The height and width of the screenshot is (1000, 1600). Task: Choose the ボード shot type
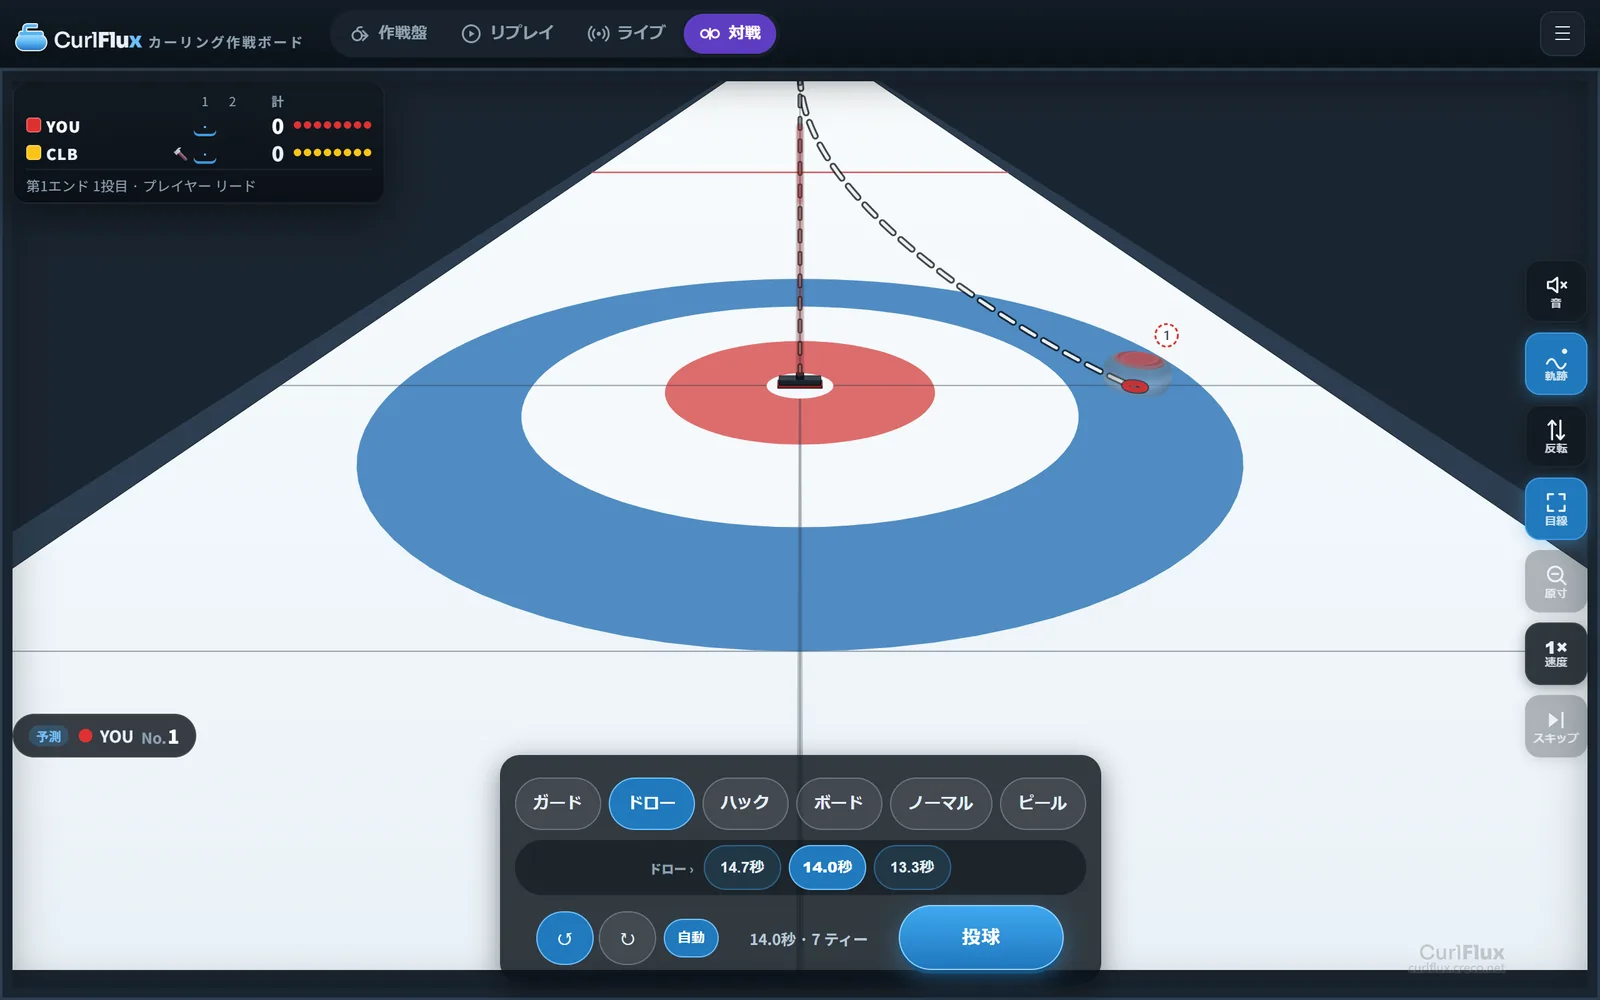(839, 803)
